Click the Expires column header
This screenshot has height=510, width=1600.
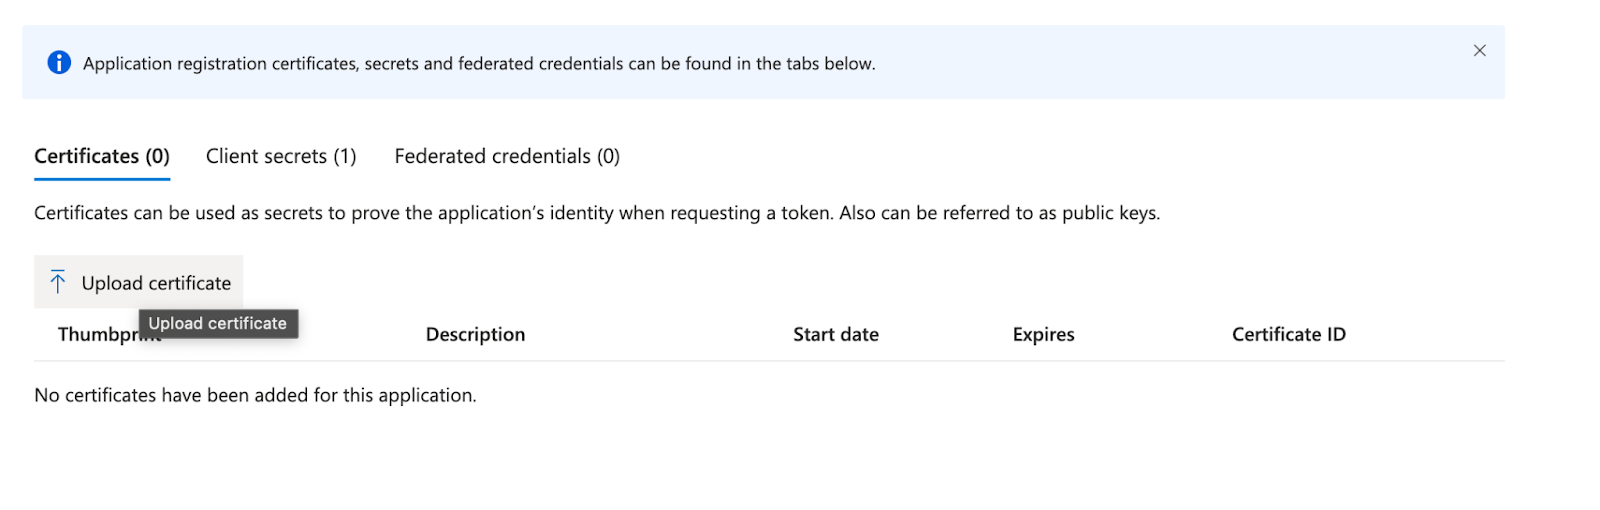tap(1043, 335)
